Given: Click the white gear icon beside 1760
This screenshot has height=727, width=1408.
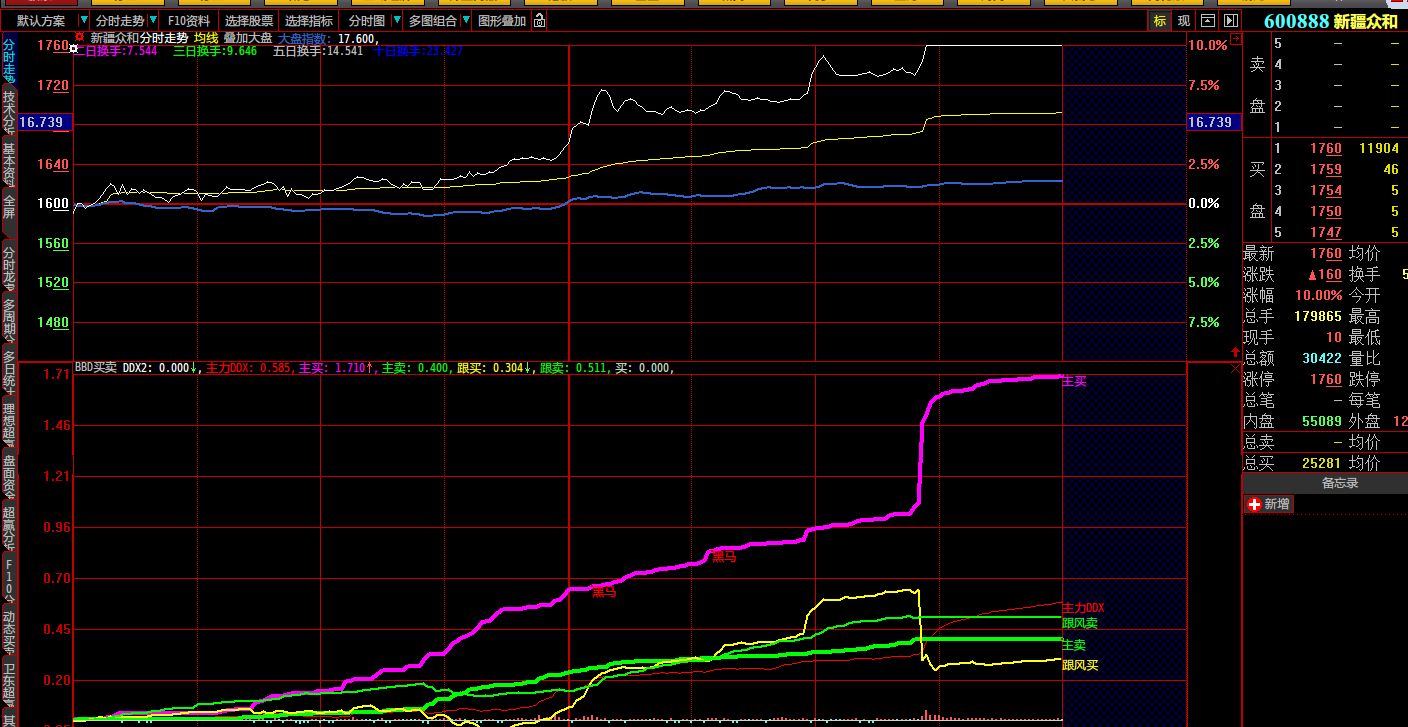Looking at the screenshot, I should [x=74, y=46].
